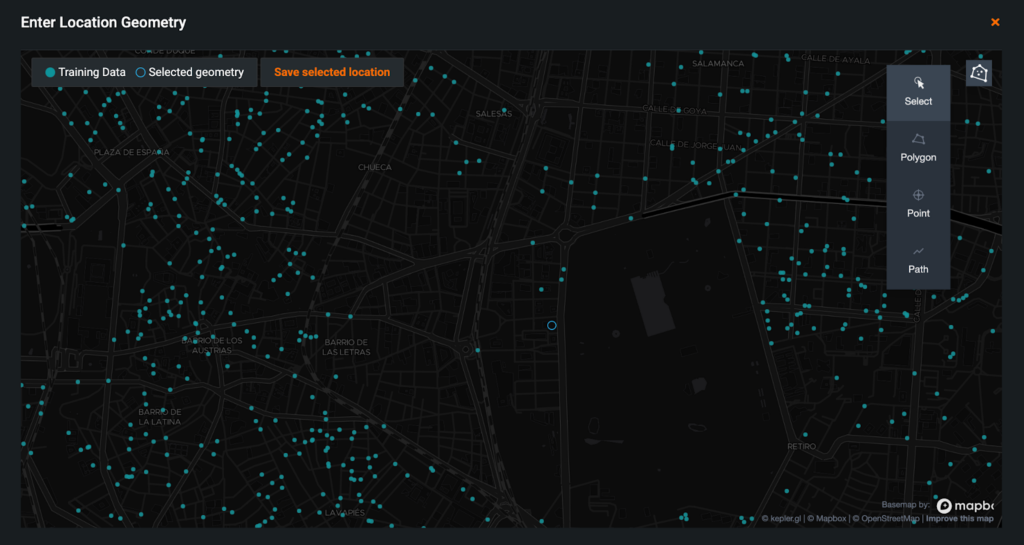The height and width of the screenshot is (545, 1024).
Task: Click the BARRIO DE LOS AUSTRIAS label
Action: [x=212, y=345]
